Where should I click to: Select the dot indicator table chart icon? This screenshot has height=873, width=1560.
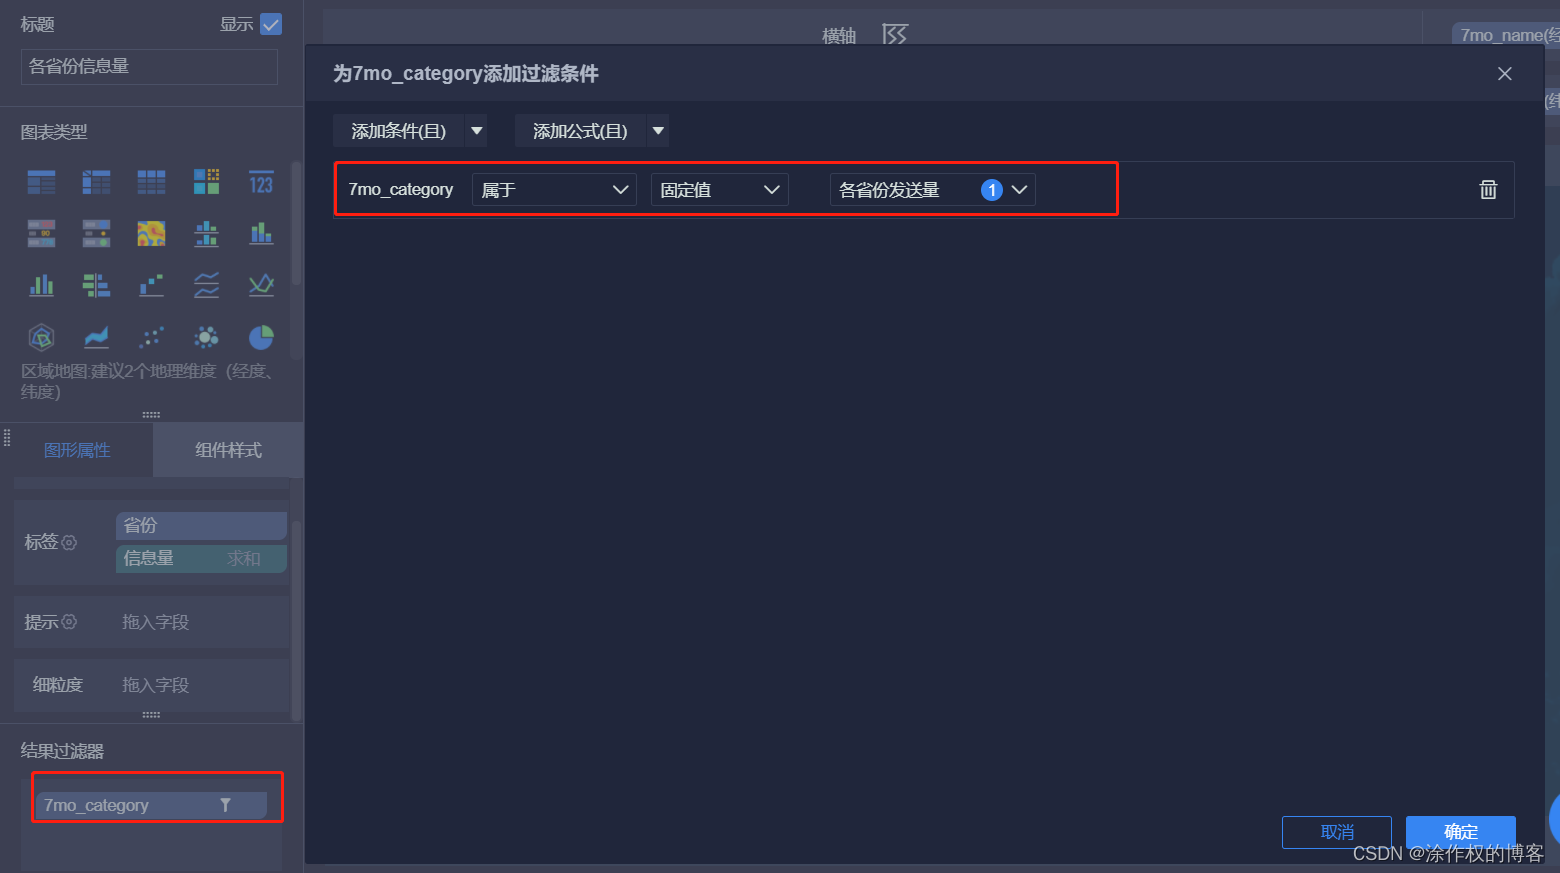click(x=96, y=233)
